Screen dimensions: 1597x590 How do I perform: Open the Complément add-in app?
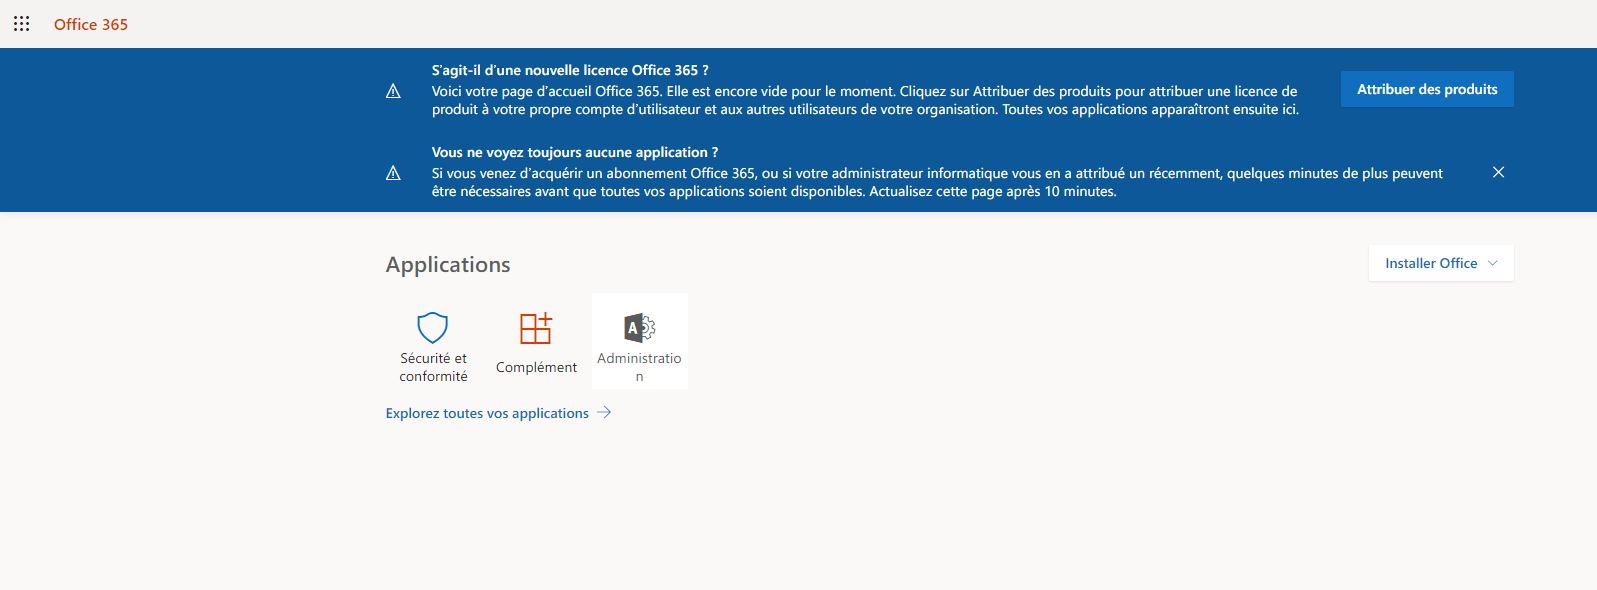tap(536, 341)
